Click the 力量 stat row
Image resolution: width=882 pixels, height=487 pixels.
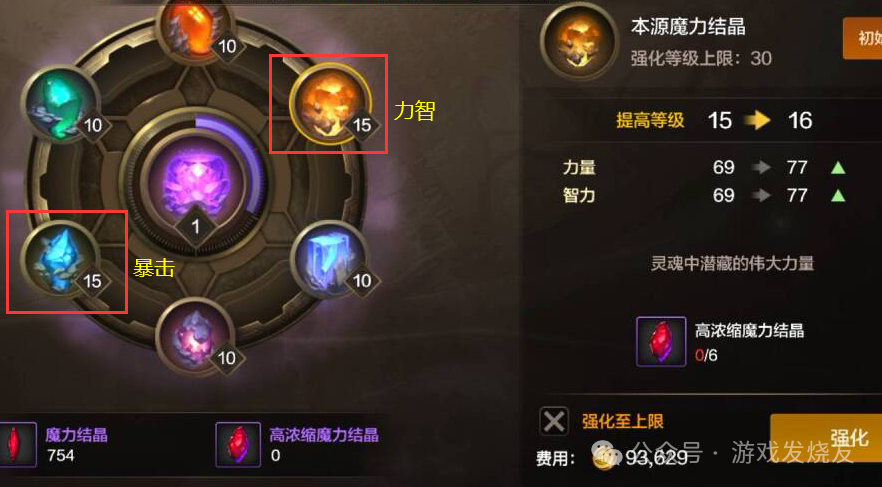click(703, 167)
